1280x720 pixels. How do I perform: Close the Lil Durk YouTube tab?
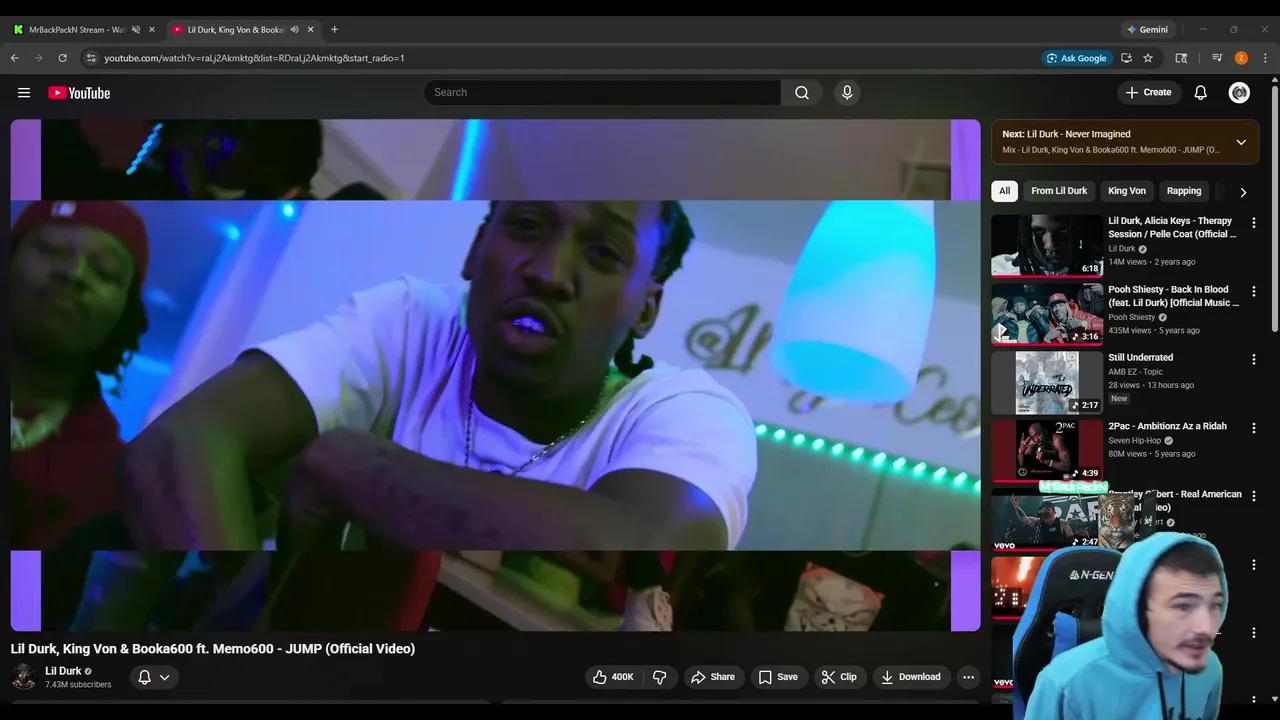coord(311,30)
